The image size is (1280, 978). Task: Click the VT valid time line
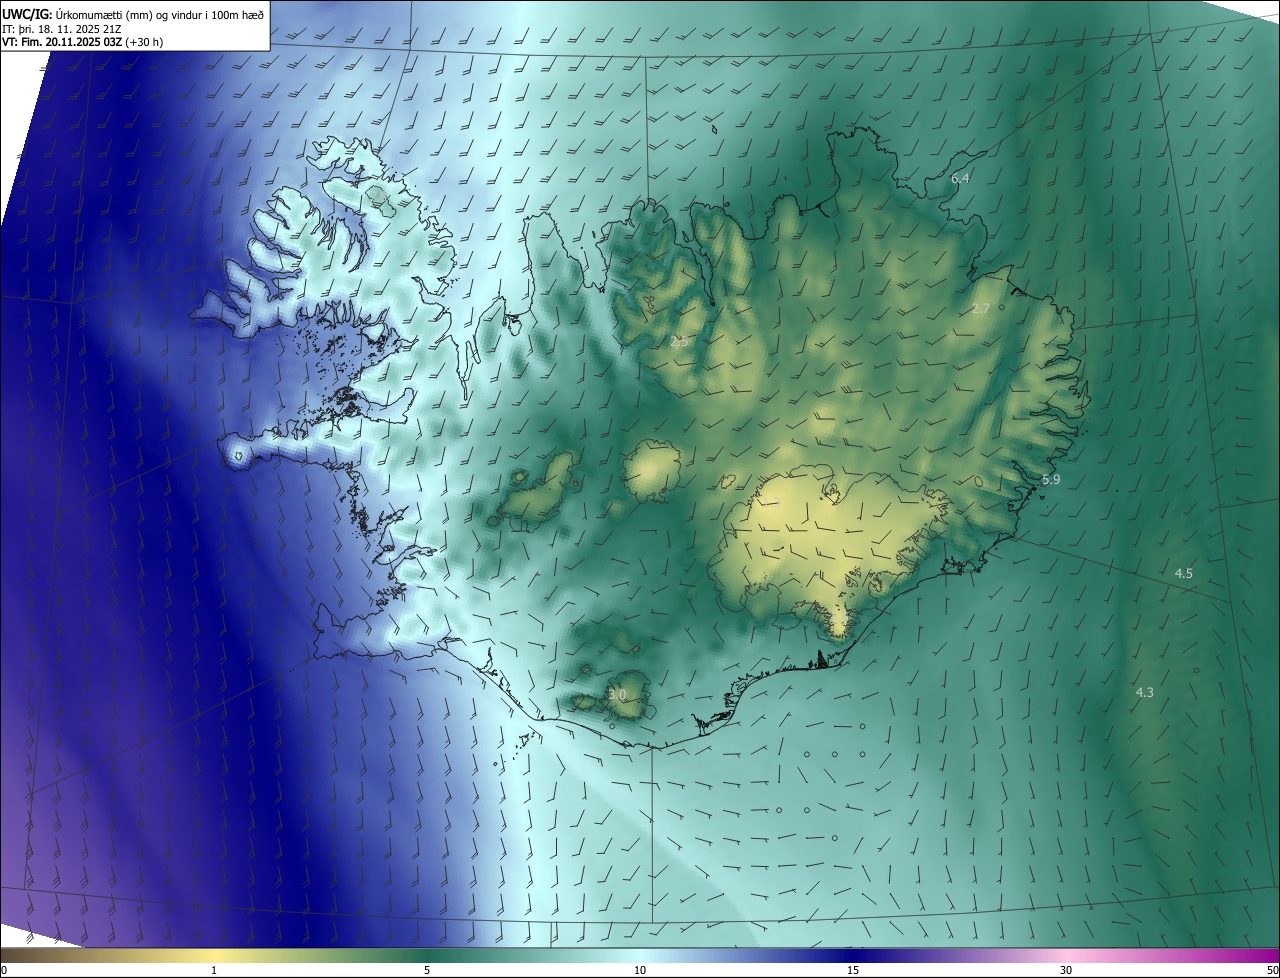[83, 42]
